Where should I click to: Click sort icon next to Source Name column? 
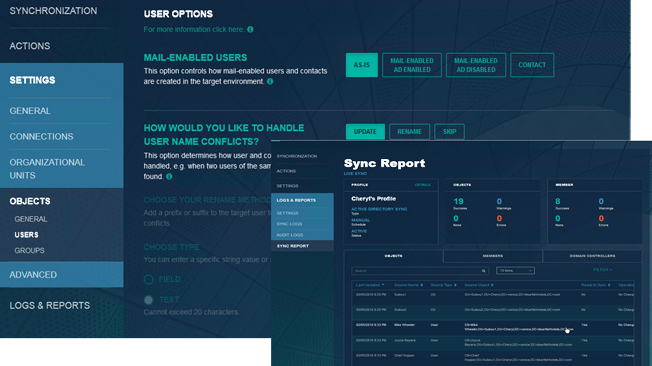tap(422, 285)
